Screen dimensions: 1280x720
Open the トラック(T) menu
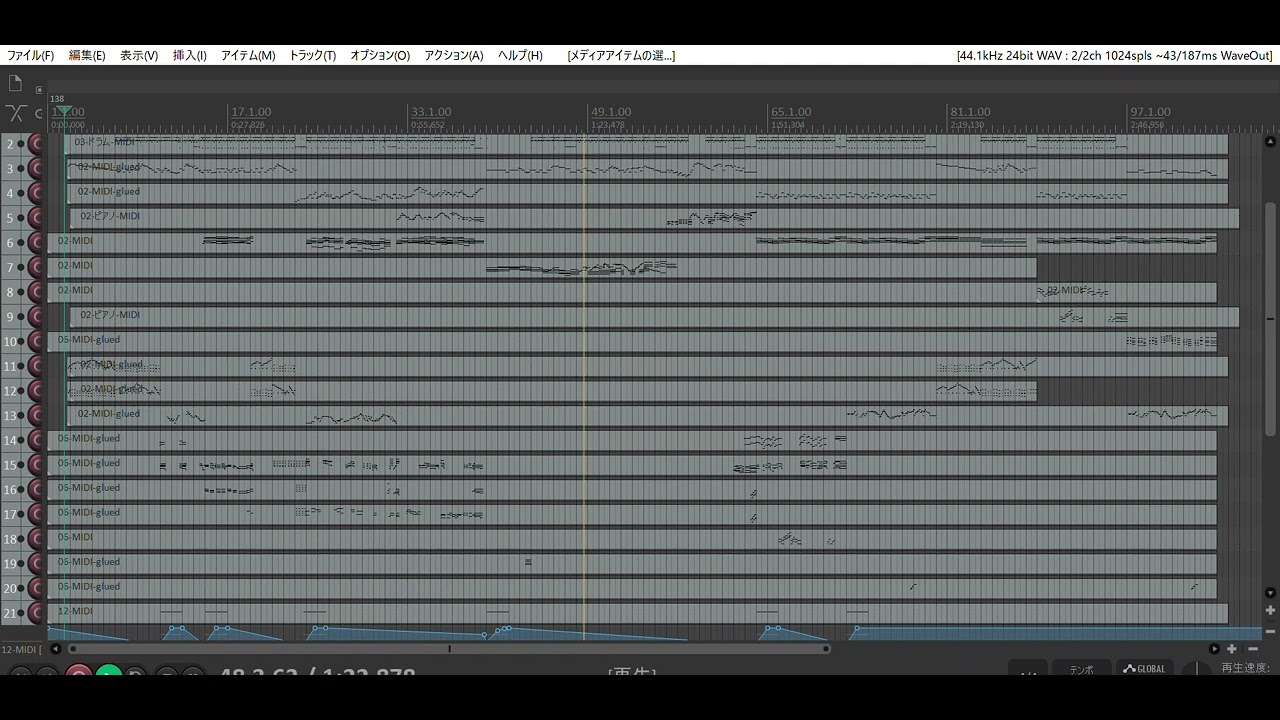(313, 56)
